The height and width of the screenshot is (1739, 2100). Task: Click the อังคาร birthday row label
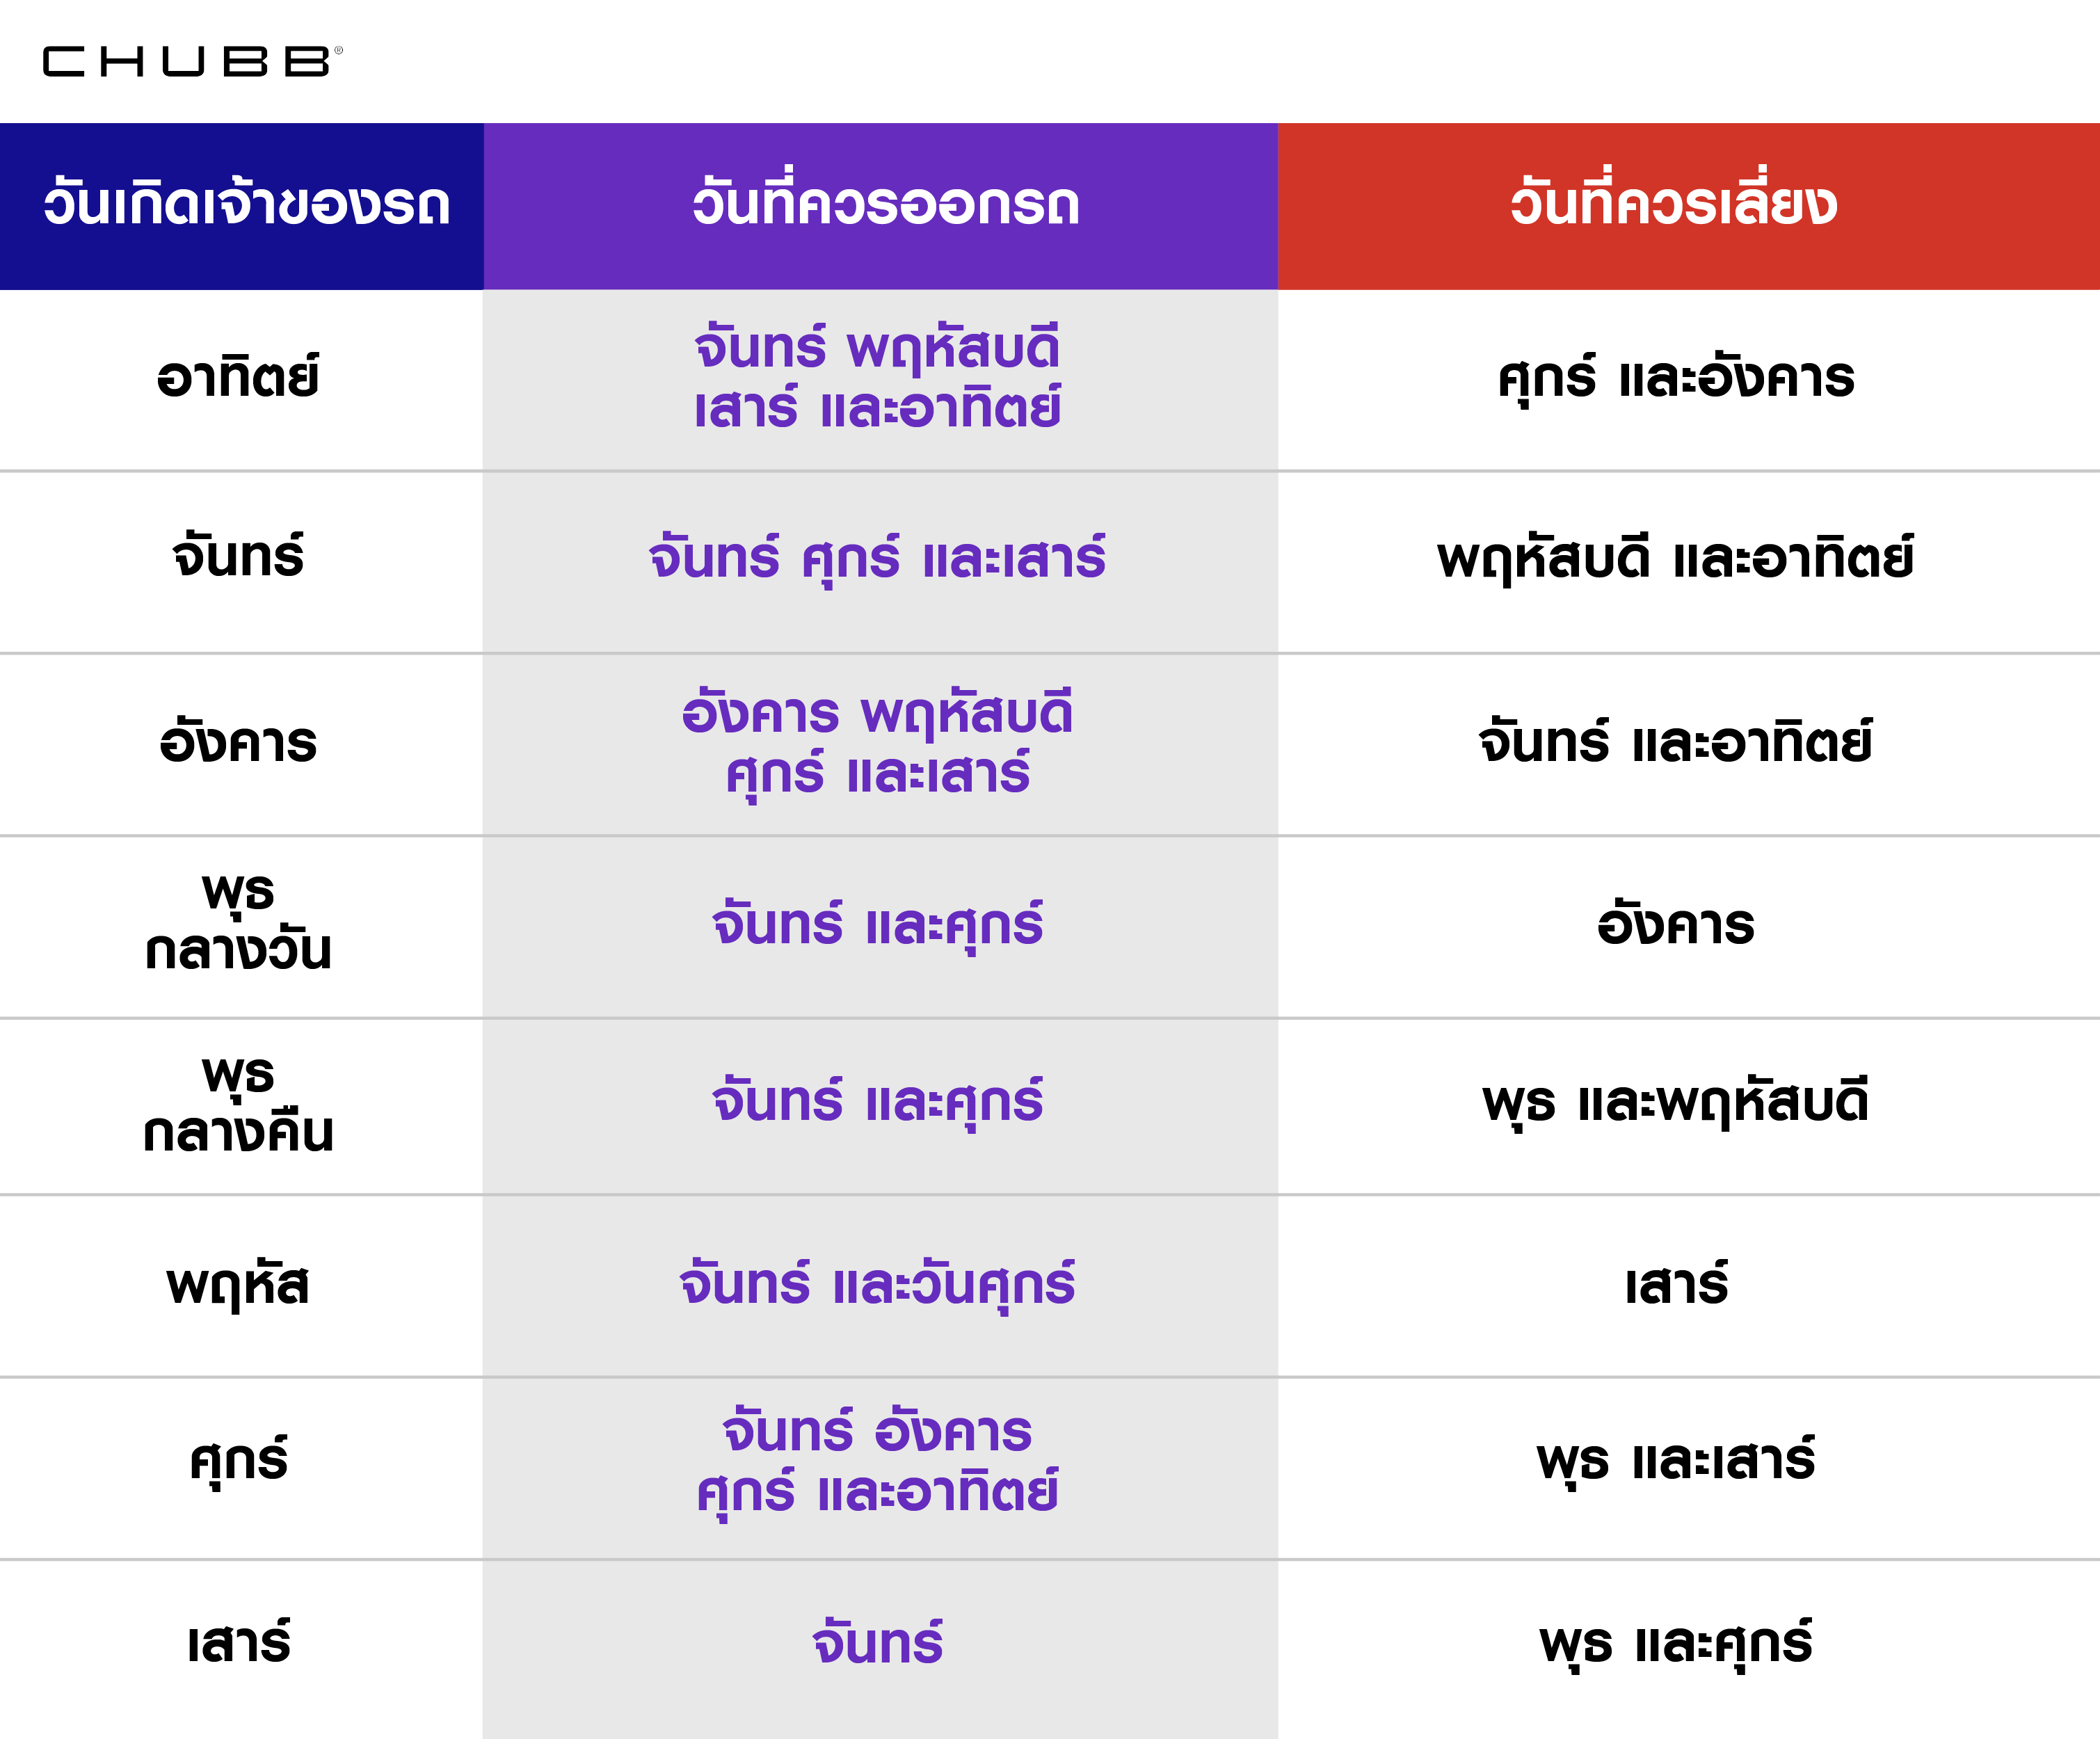point(238,743)
